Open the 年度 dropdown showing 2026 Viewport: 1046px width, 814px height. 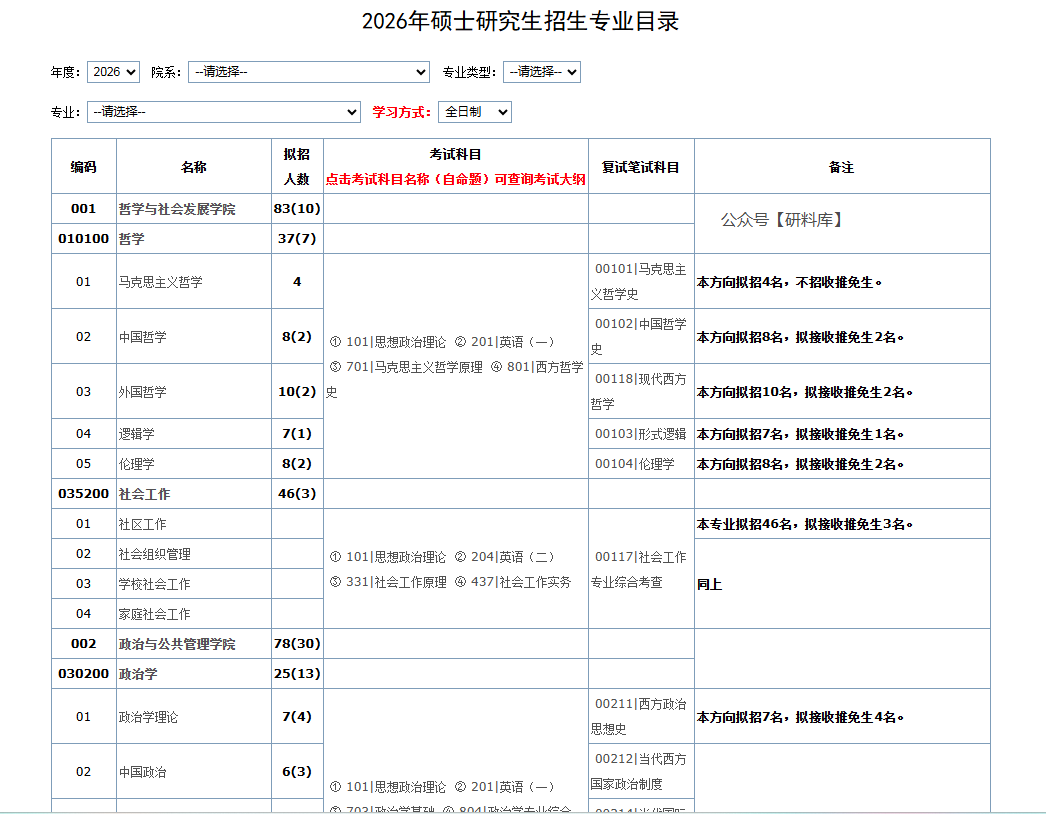tap(113, 72)
